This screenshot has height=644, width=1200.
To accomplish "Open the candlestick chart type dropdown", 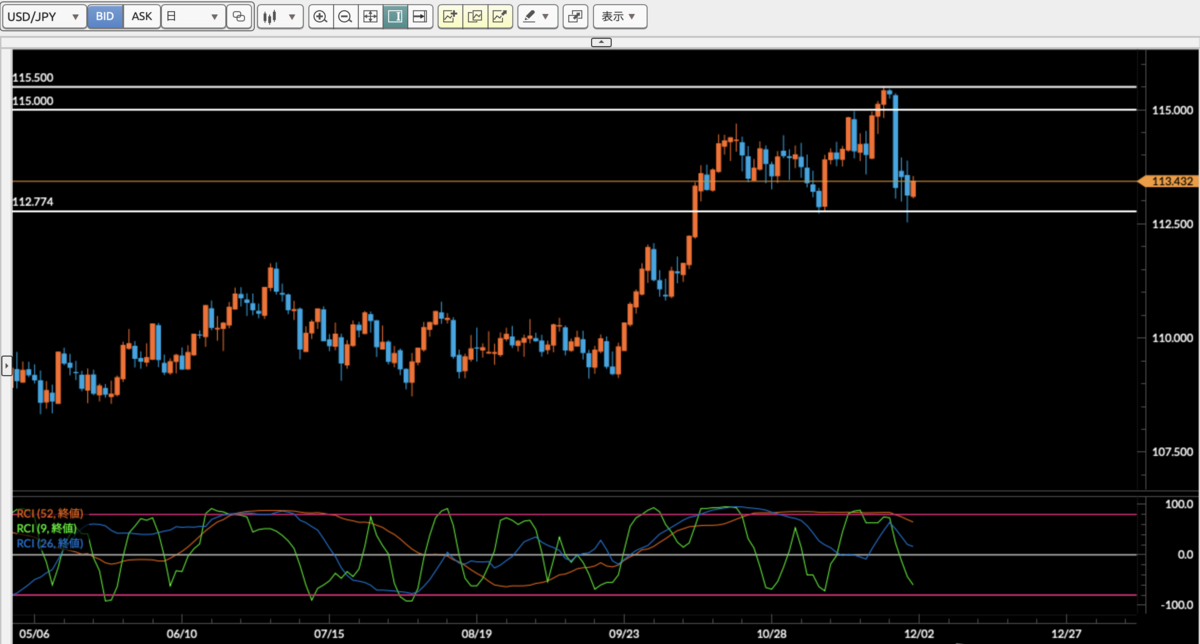I will [280, 16].
